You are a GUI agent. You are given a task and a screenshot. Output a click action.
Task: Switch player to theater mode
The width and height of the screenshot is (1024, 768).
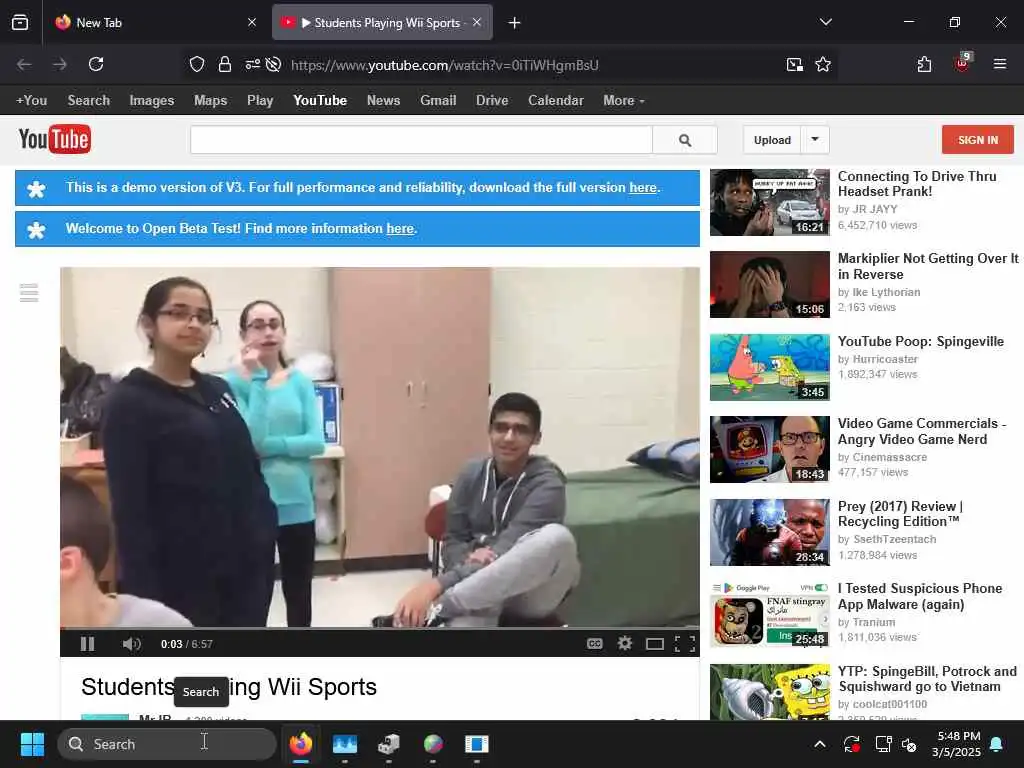click(x=654, y=645)
